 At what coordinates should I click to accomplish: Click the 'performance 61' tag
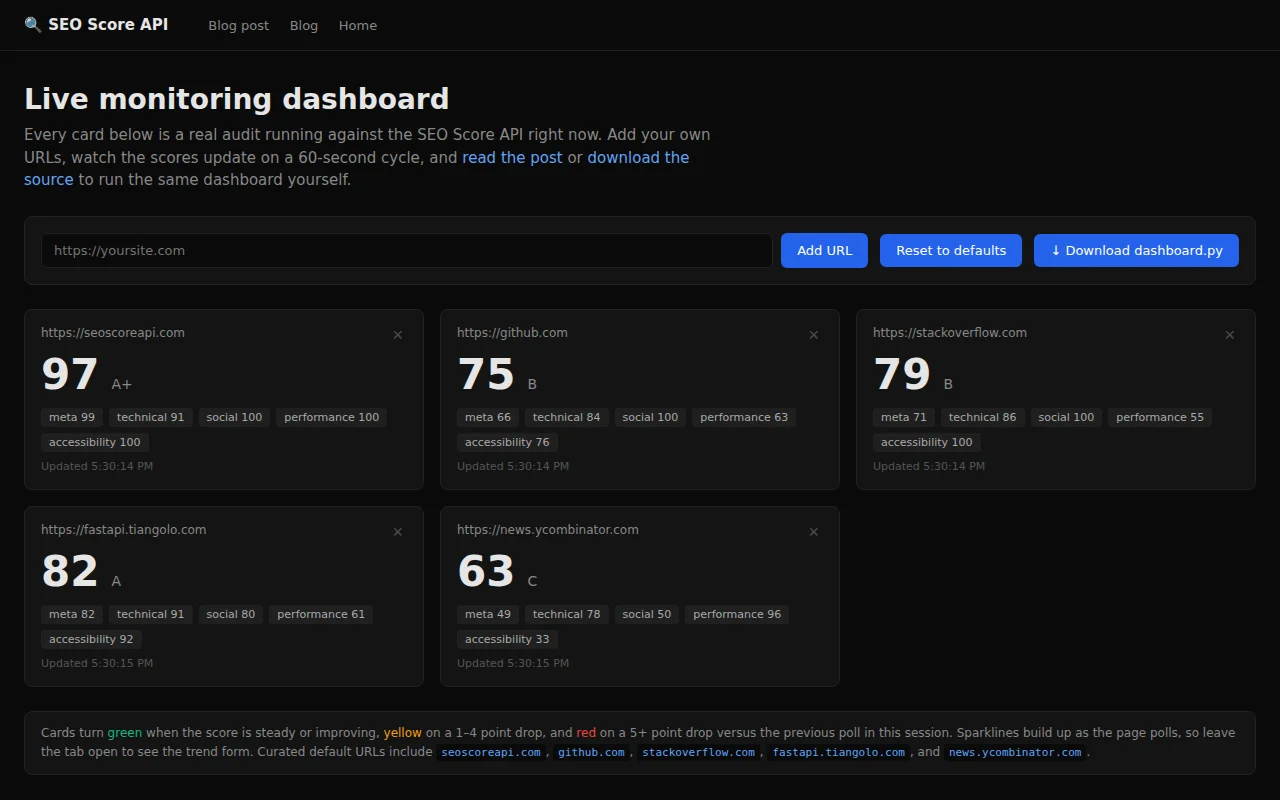click(x=321, y=614)
